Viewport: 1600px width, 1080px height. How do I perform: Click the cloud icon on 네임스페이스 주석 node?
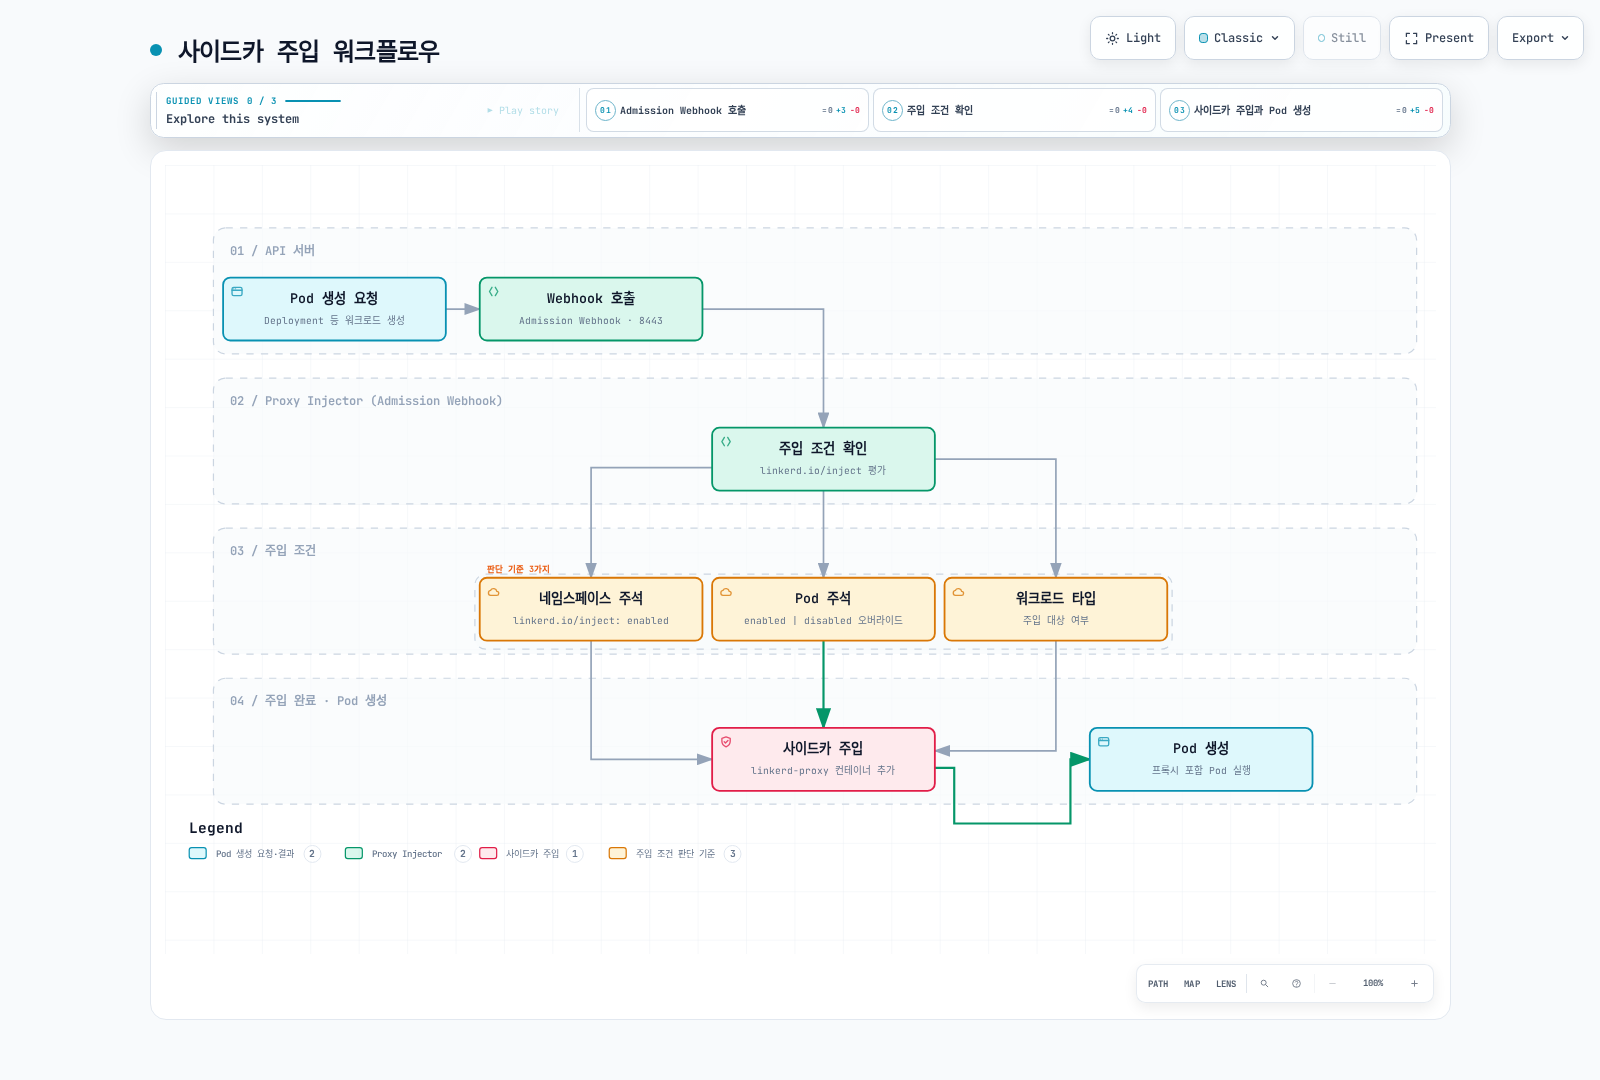point(494,592)
